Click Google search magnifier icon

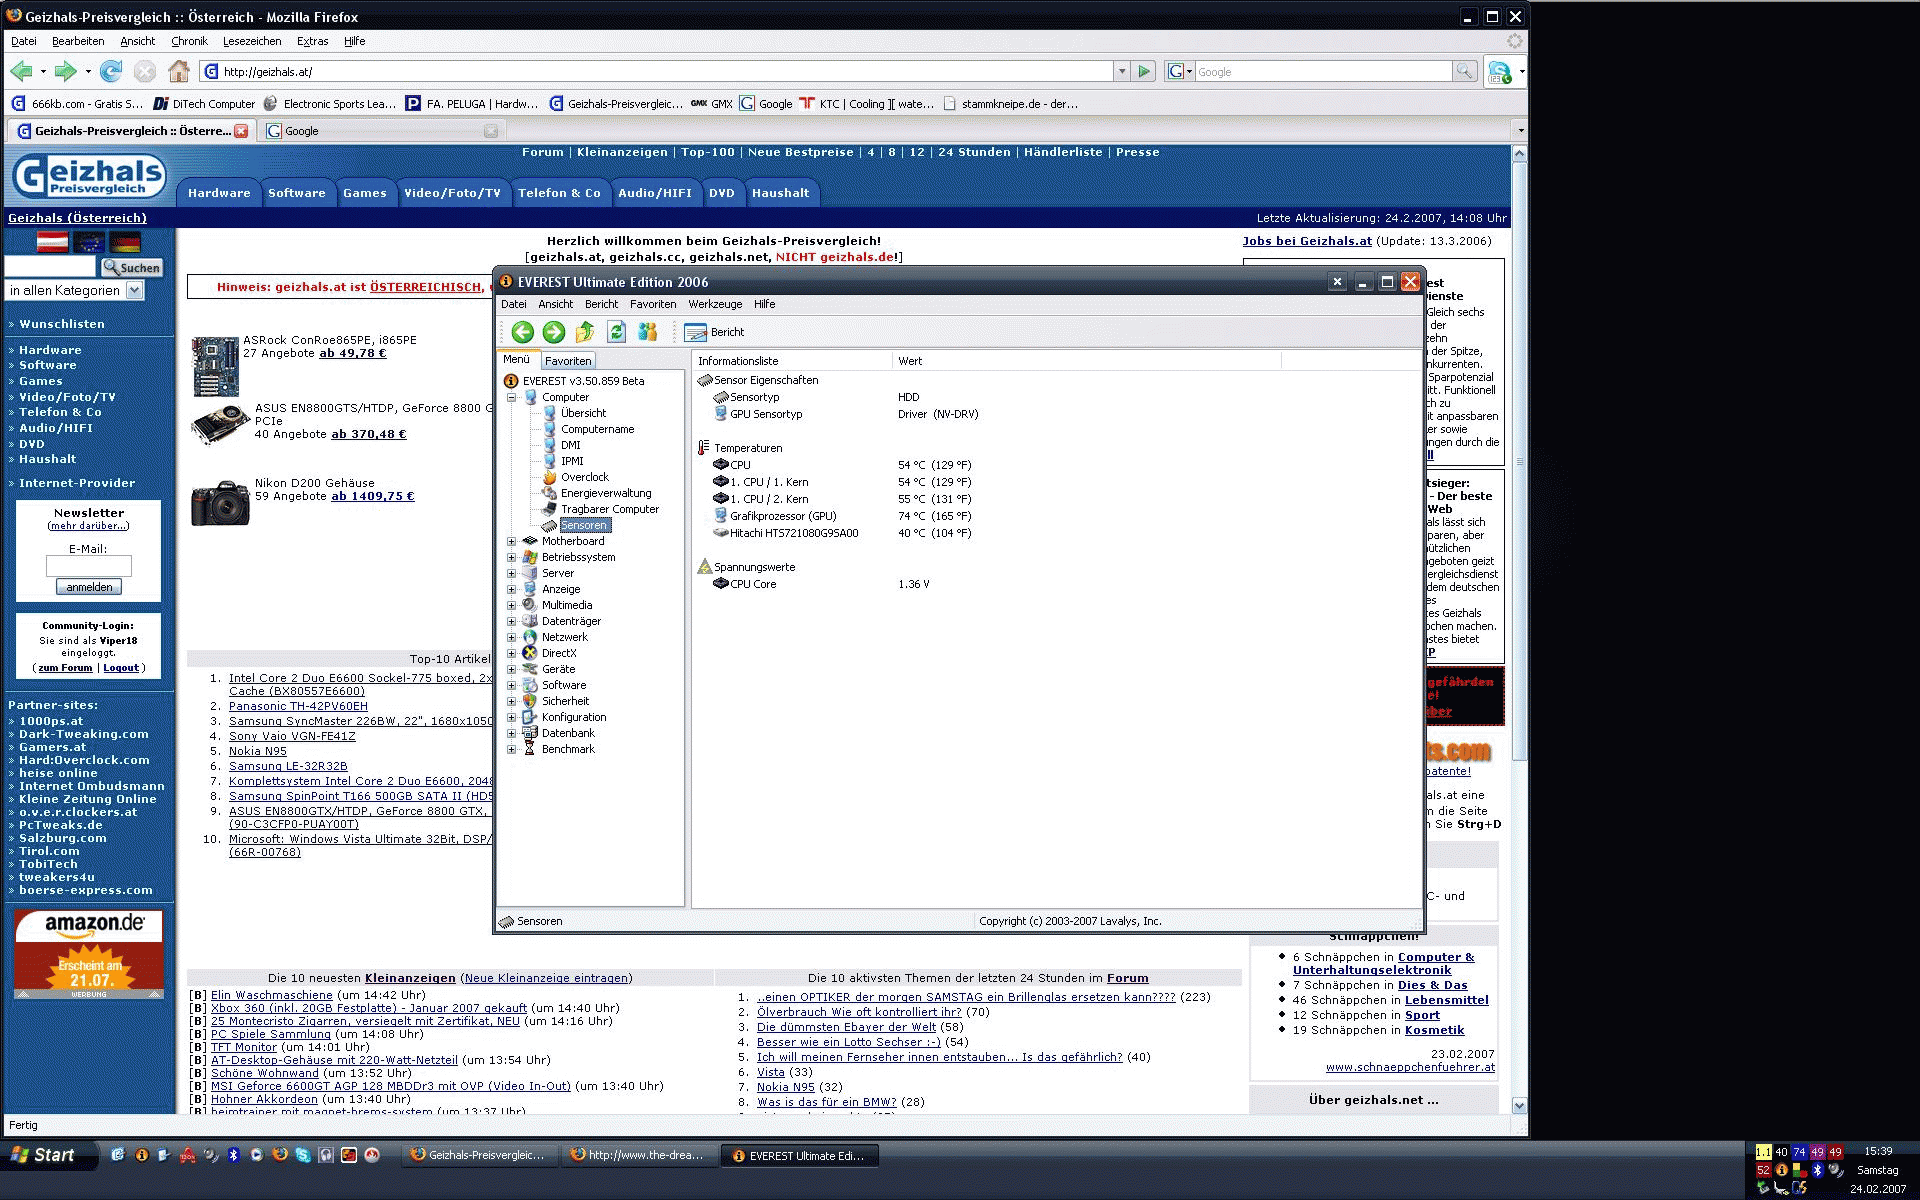pos(1464,71)
